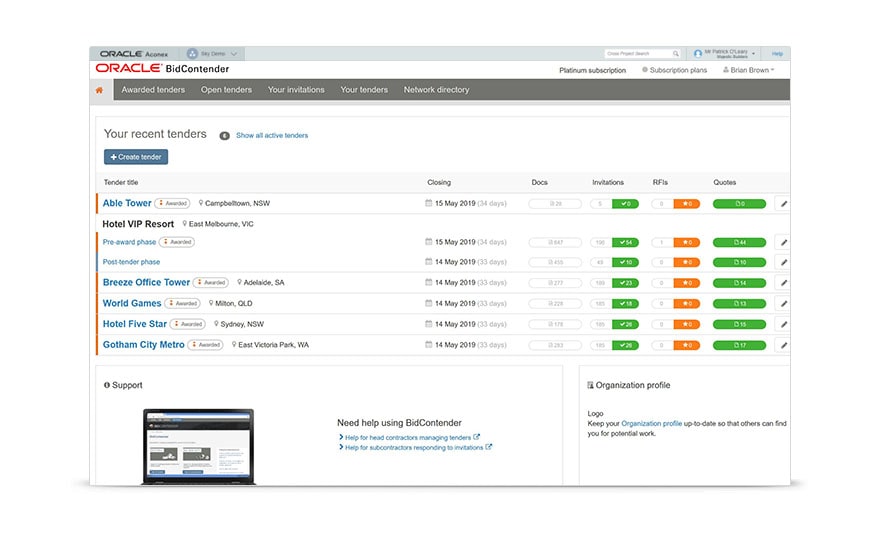Click the info badge beside Your recent tenders
Viewport: 880px width, 533px height.
[x=224, y=136]
